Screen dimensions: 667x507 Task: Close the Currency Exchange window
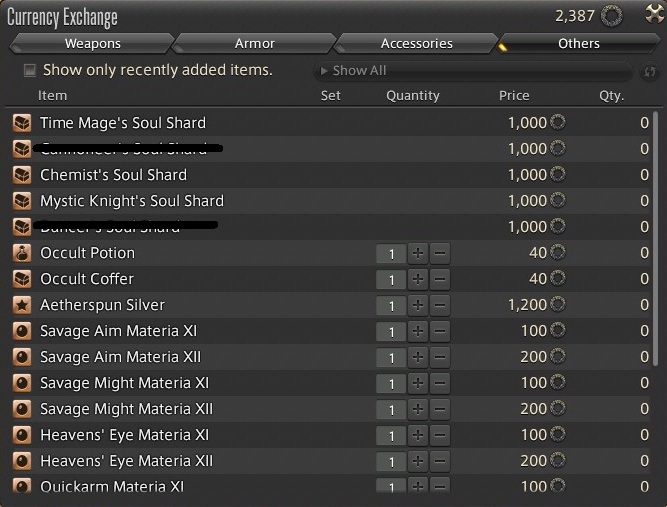[655, 14]
